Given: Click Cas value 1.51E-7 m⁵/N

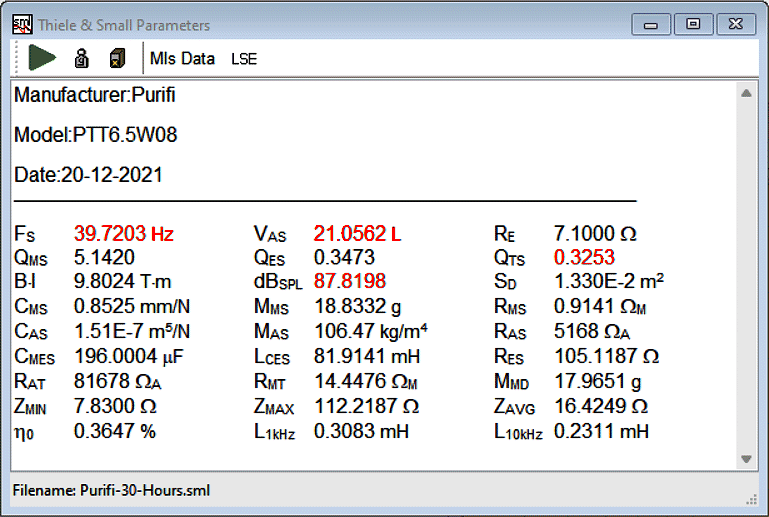Looking at the screenshot, I should [132, 332].
